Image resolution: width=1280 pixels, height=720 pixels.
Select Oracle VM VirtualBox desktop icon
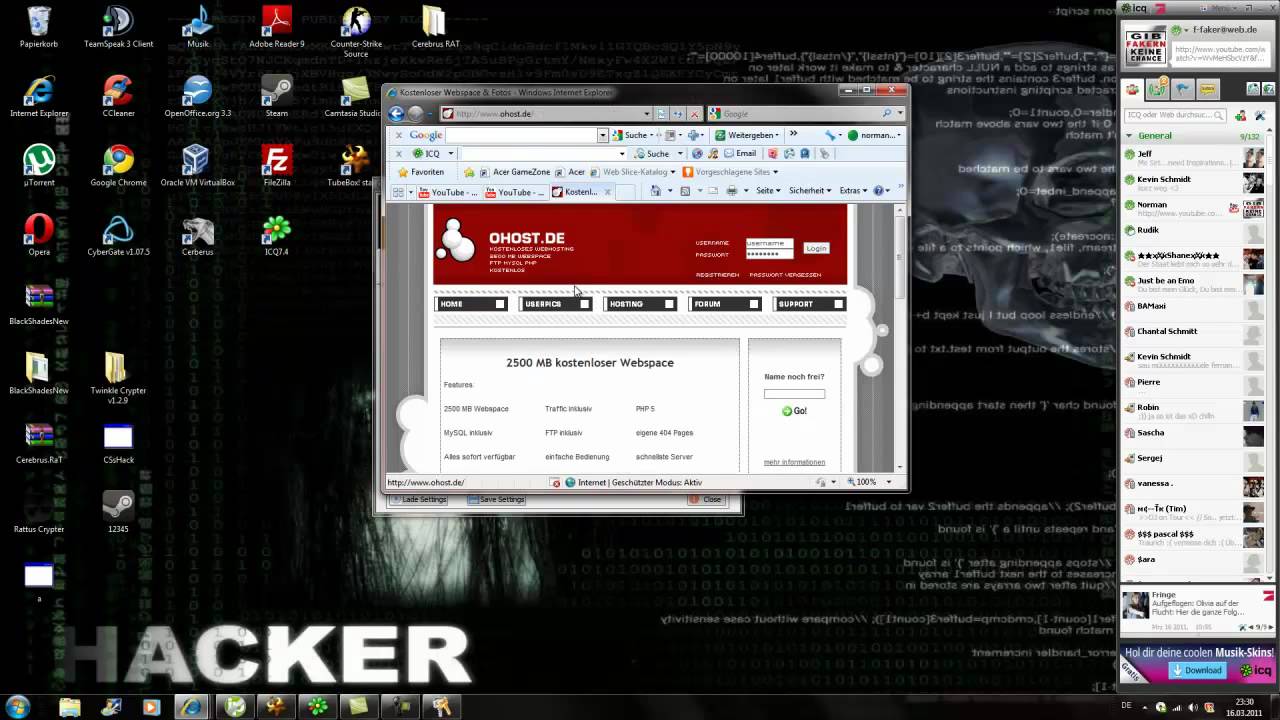click(197, 166)
